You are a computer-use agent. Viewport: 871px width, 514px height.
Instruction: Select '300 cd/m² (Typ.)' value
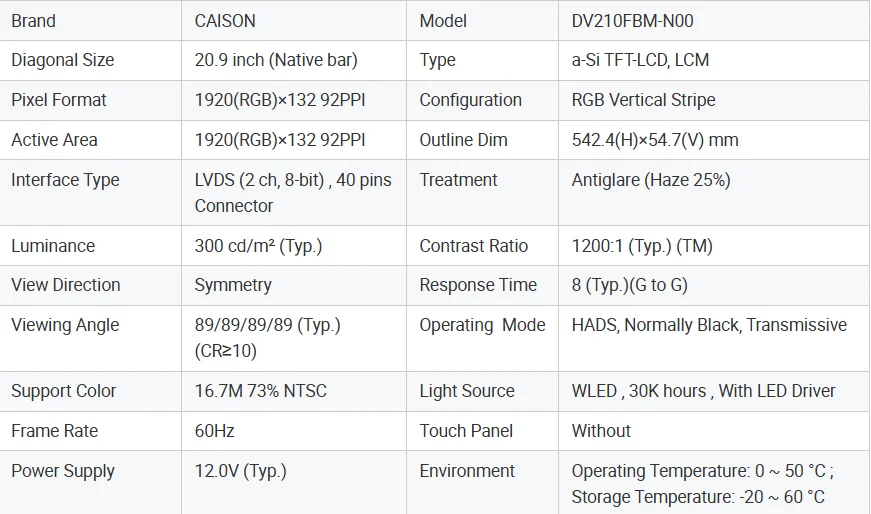(x=258, y=246)
